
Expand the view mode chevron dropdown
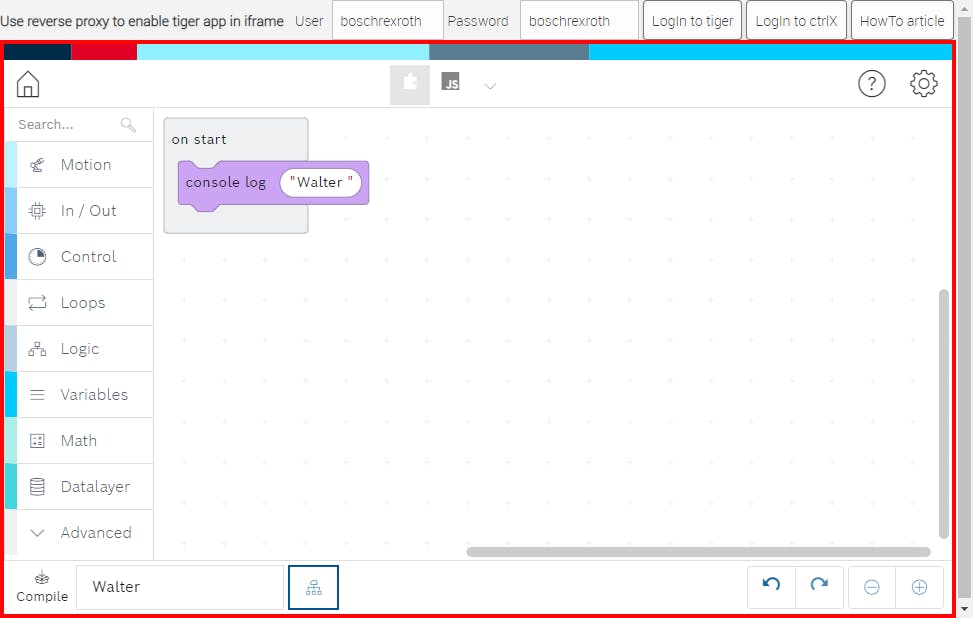pos(490,86)
